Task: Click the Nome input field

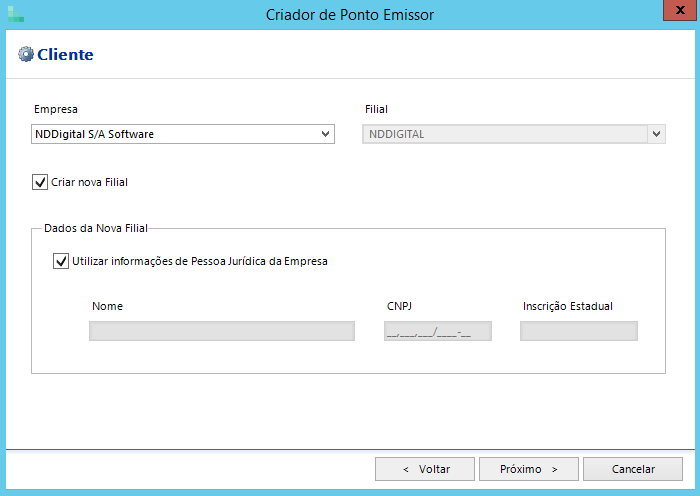Action: [x=222, y=331]
